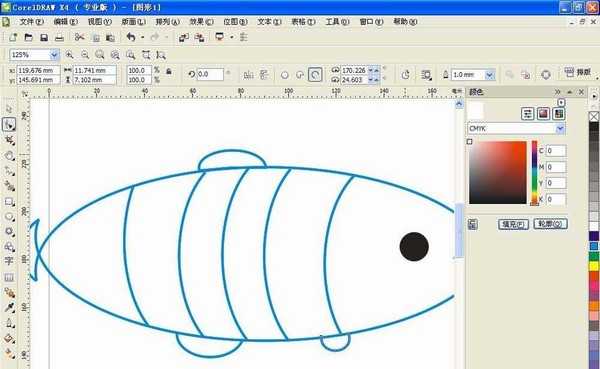Select the Pick tool in toolbox

pos(9,109)
